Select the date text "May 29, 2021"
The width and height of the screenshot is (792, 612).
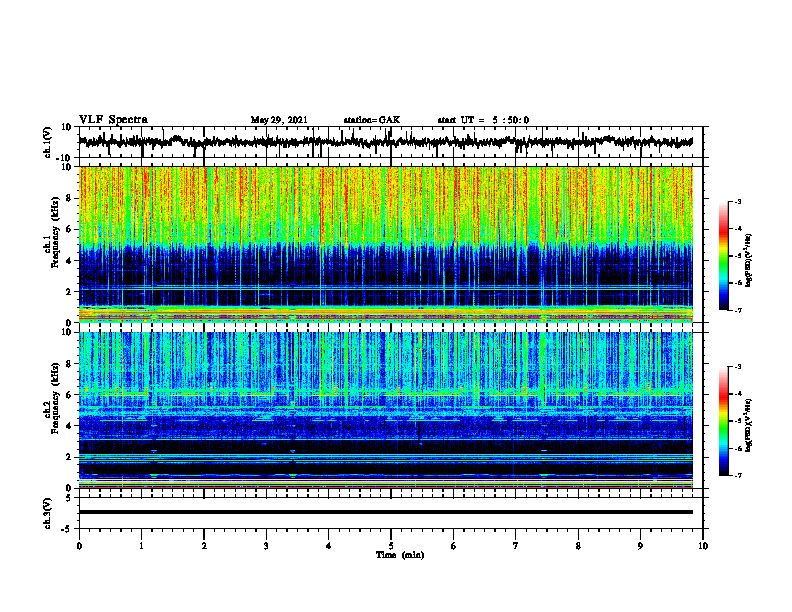(x=279, y=120)
